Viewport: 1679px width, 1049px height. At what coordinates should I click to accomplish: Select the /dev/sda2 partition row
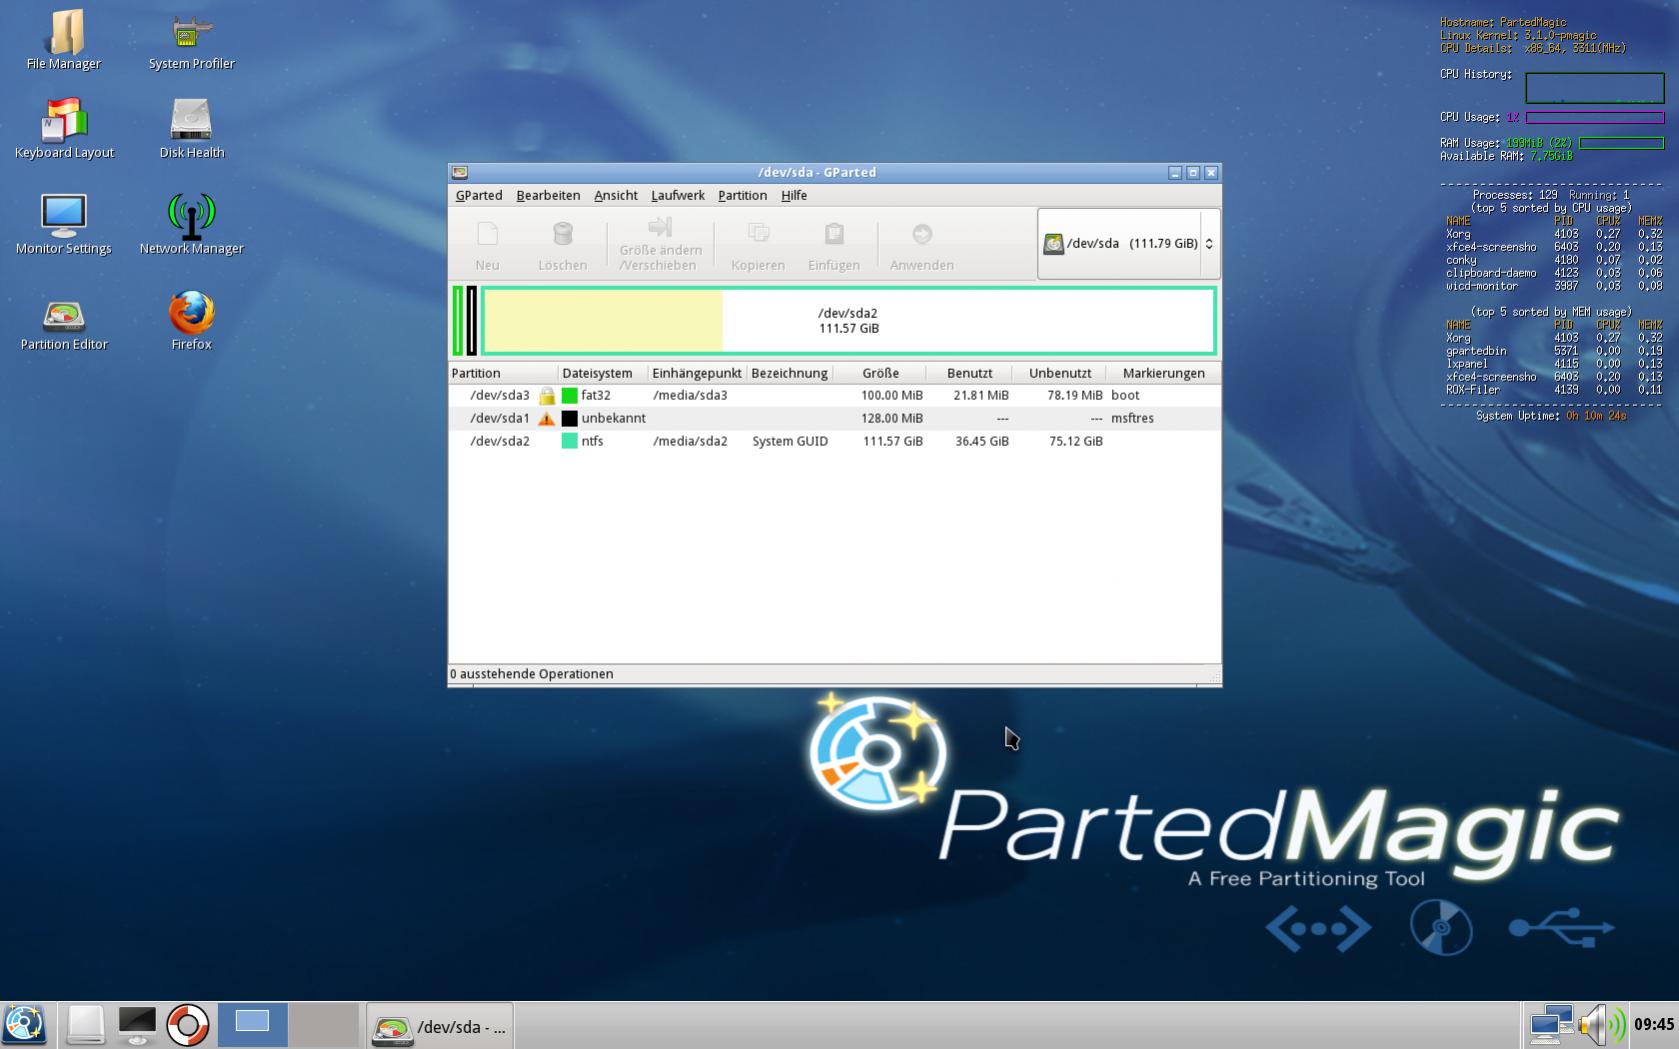834,441
